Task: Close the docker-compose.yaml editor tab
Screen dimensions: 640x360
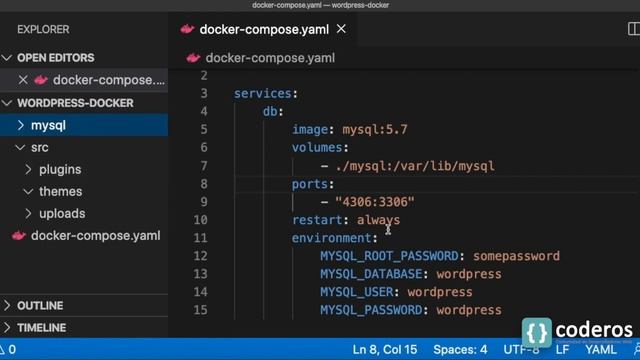Action: tap(341, 29)
